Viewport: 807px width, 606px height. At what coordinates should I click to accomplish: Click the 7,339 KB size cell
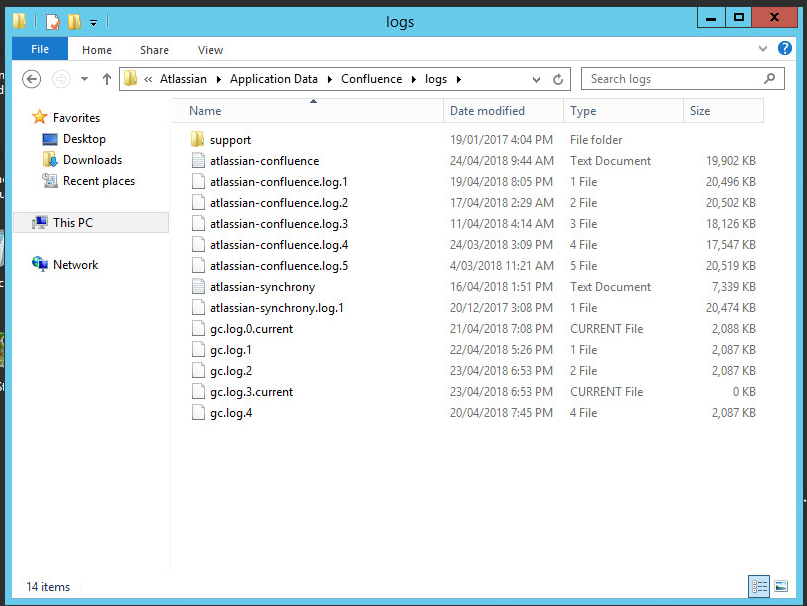733,287
